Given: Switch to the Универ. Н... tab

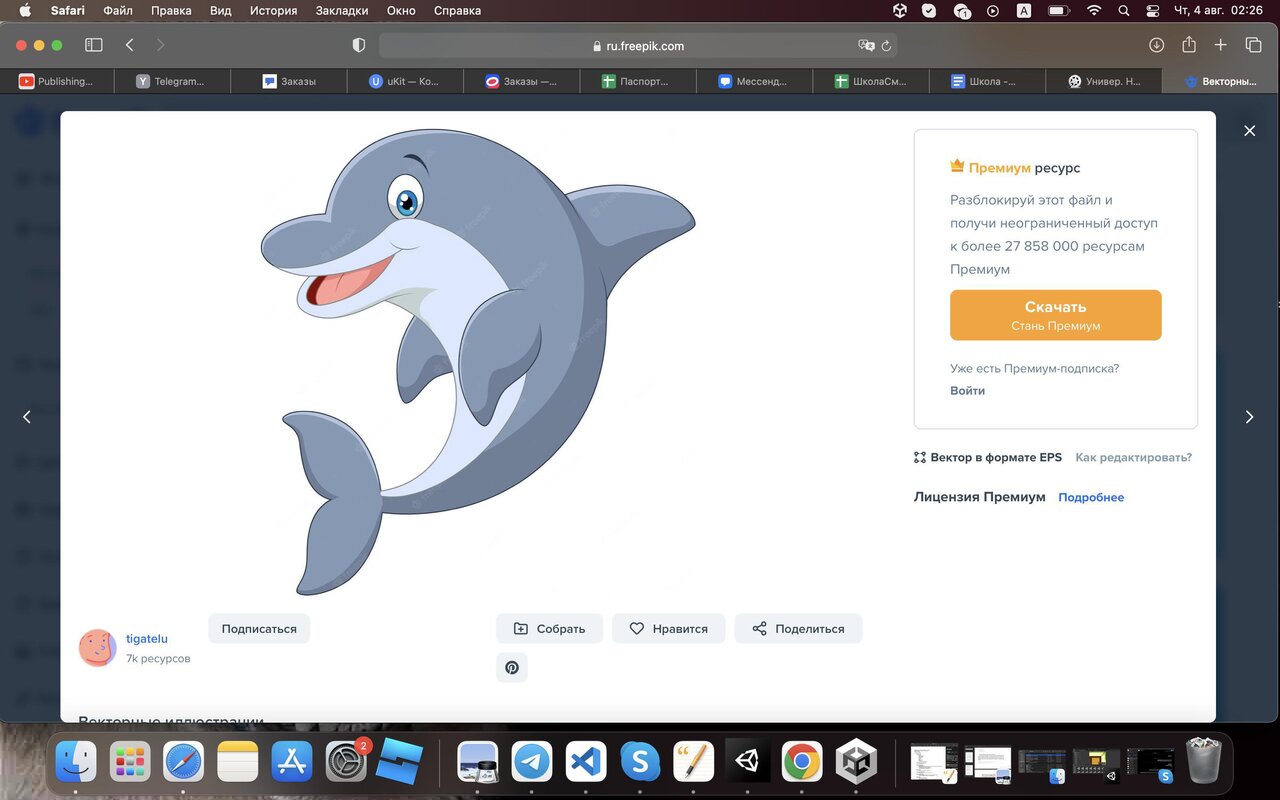Looking at the screenshot, I should [1104, 81].
